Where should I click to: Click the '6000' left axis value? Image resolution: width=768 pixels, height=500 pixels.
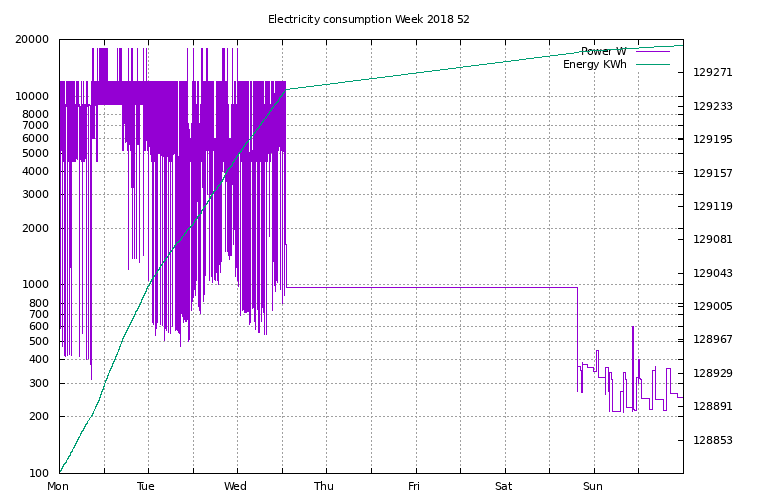click(x=35, y=138)
